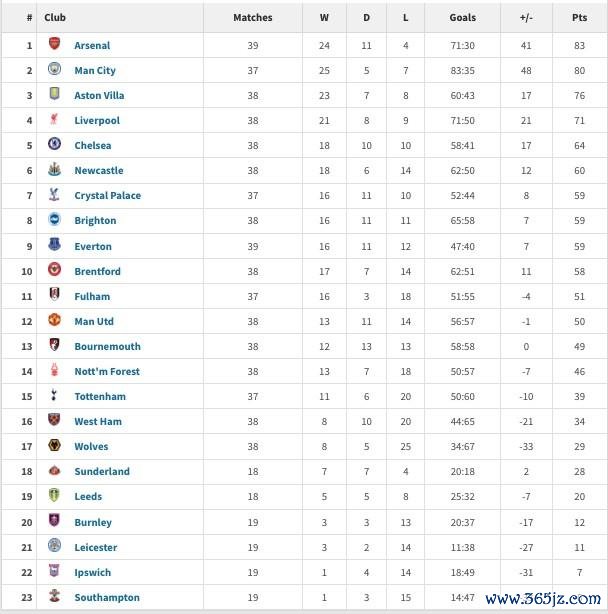Click the Goals column header
The image size is (608, 614).
[x=463, y=17]
